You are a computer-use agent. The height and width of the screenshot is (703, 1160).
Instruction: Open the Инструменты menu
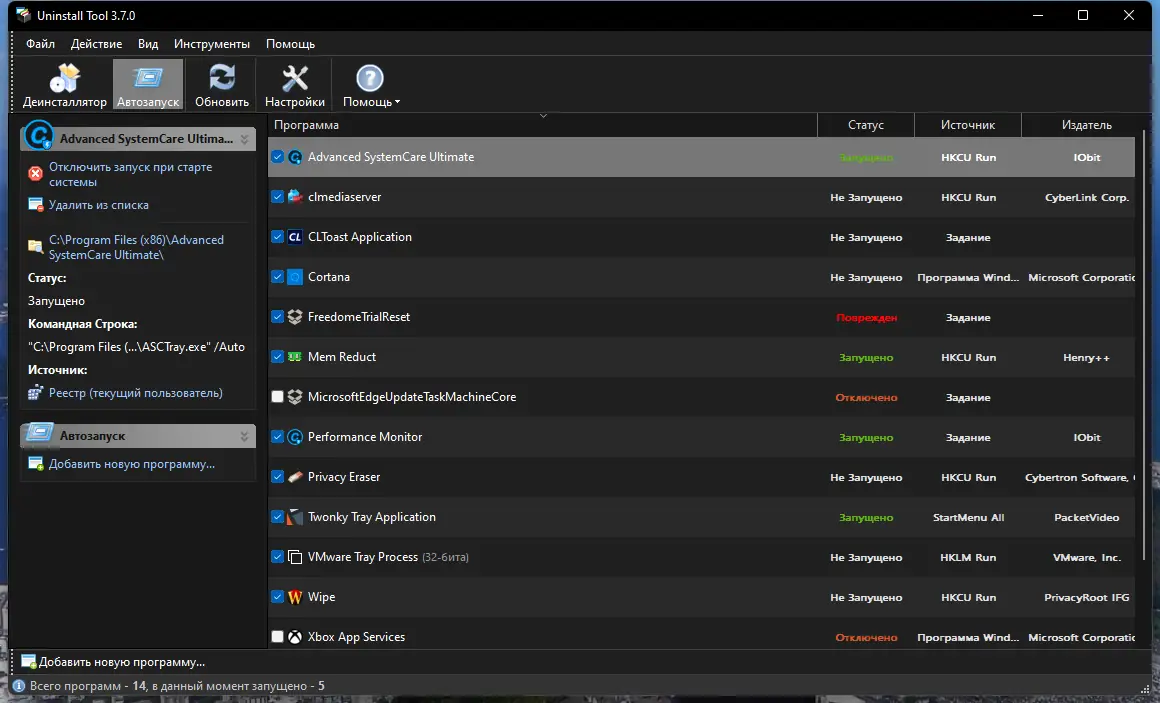(x=211, y=44)
